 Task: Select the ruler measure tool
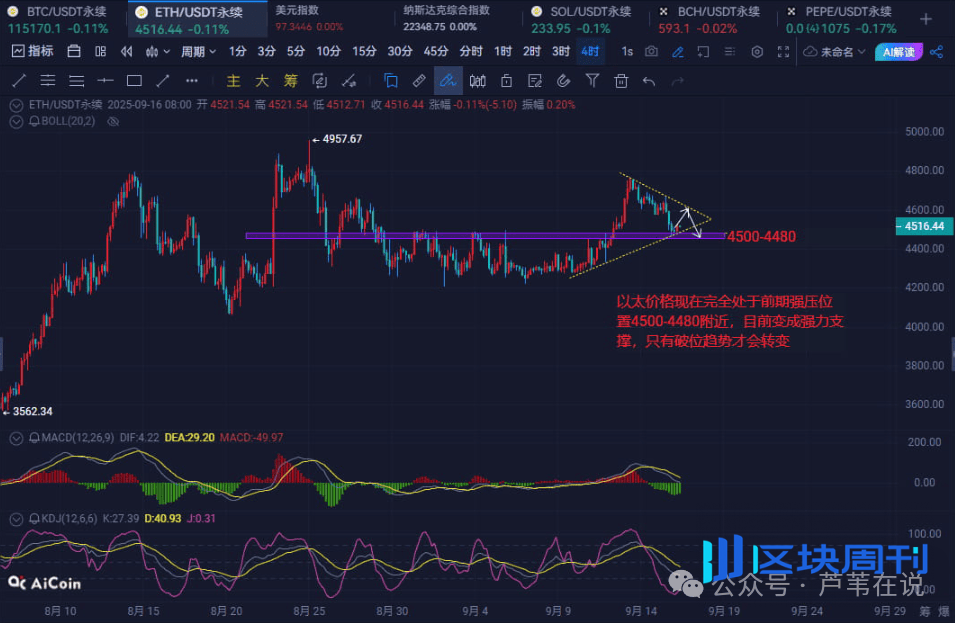419,81
